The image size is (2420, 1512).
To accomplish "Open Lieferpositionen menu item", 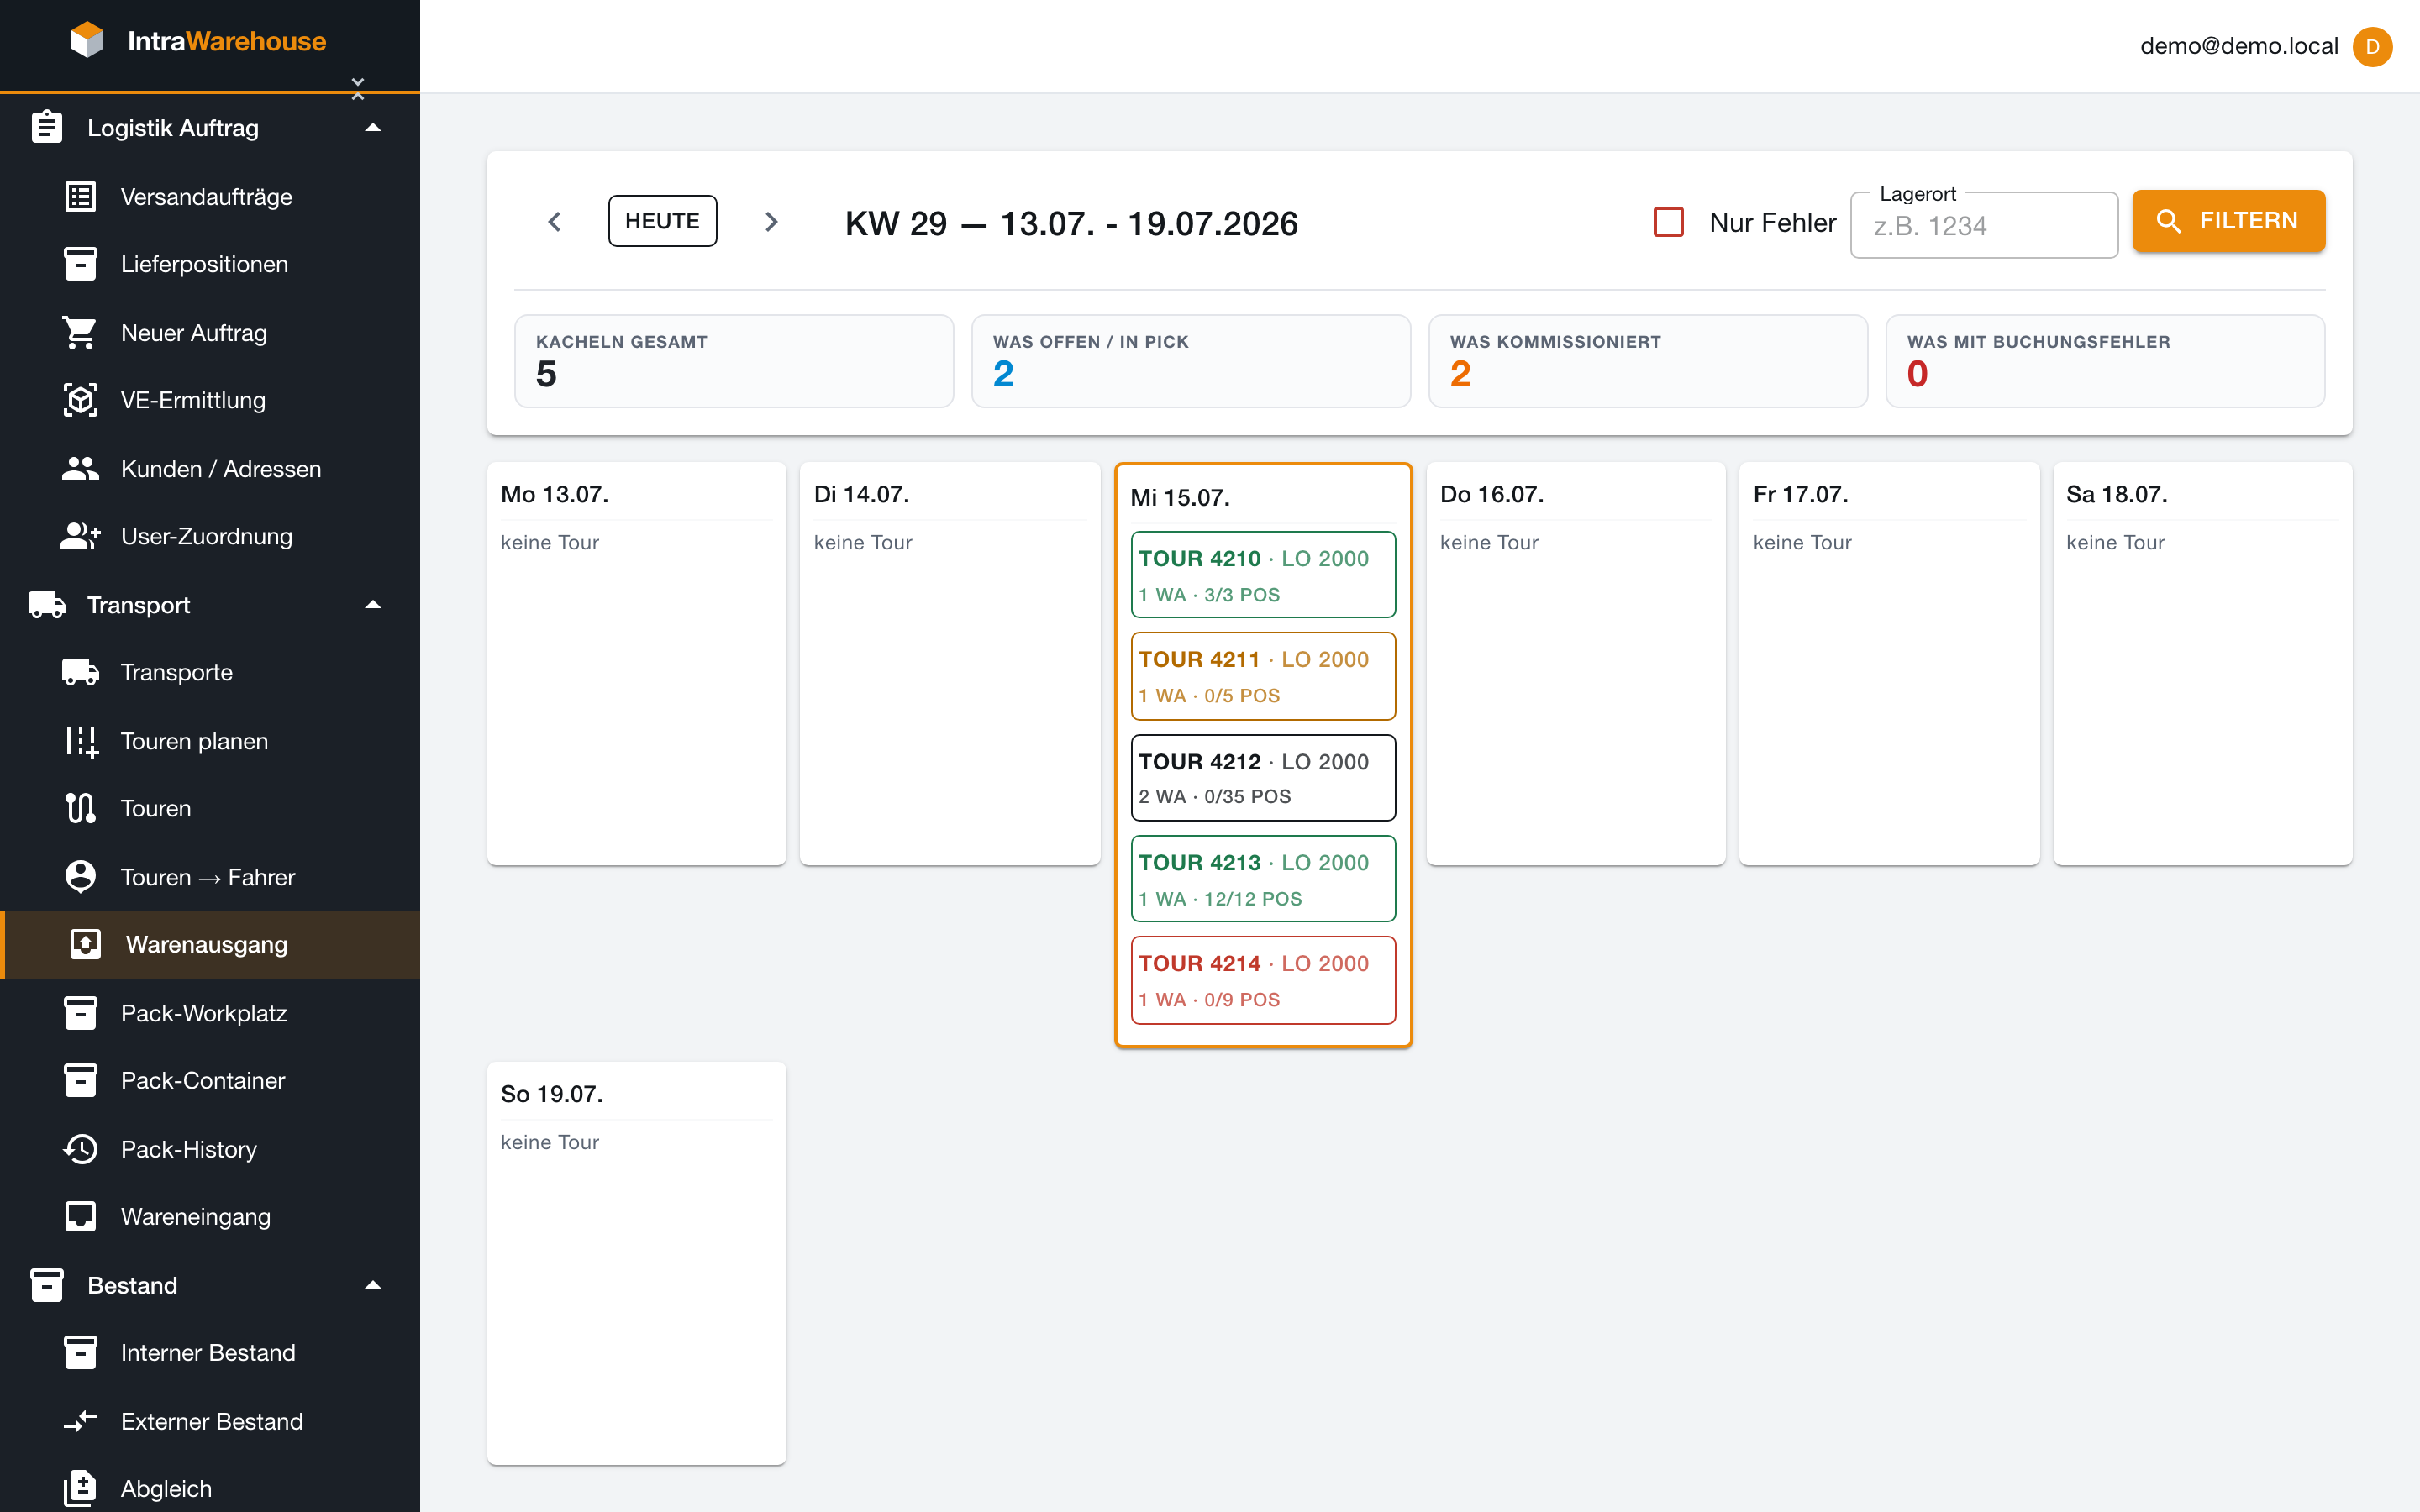I will pyautogui.click(x=210, y=264).
